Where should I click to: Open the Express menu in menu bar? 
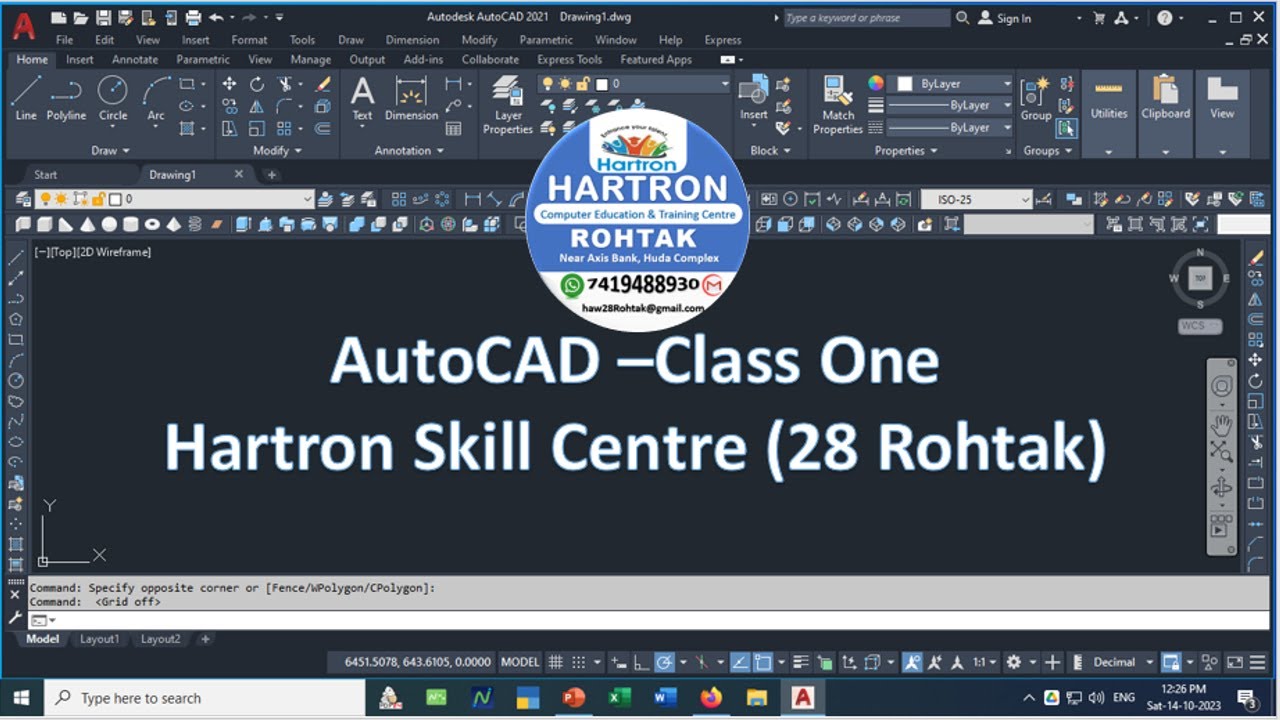tap(723, 40)
